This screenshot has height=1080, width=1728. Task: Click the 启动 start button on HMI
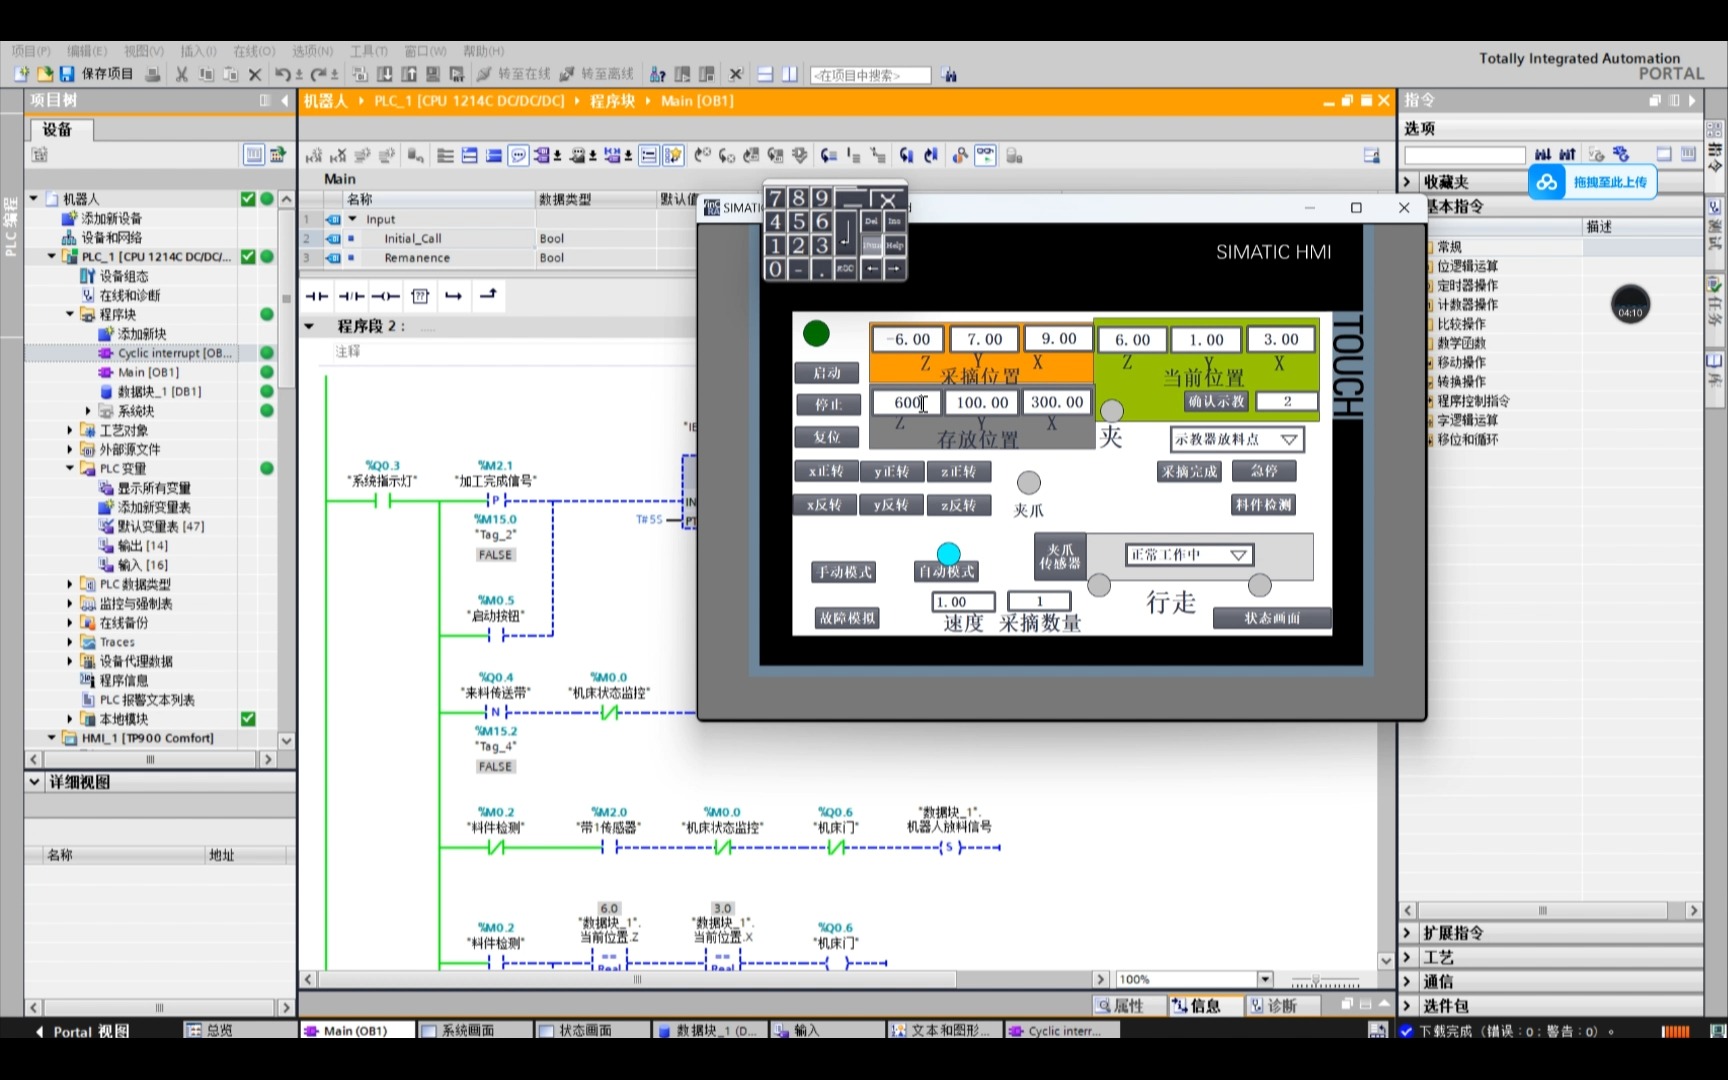tap(827, 373)
